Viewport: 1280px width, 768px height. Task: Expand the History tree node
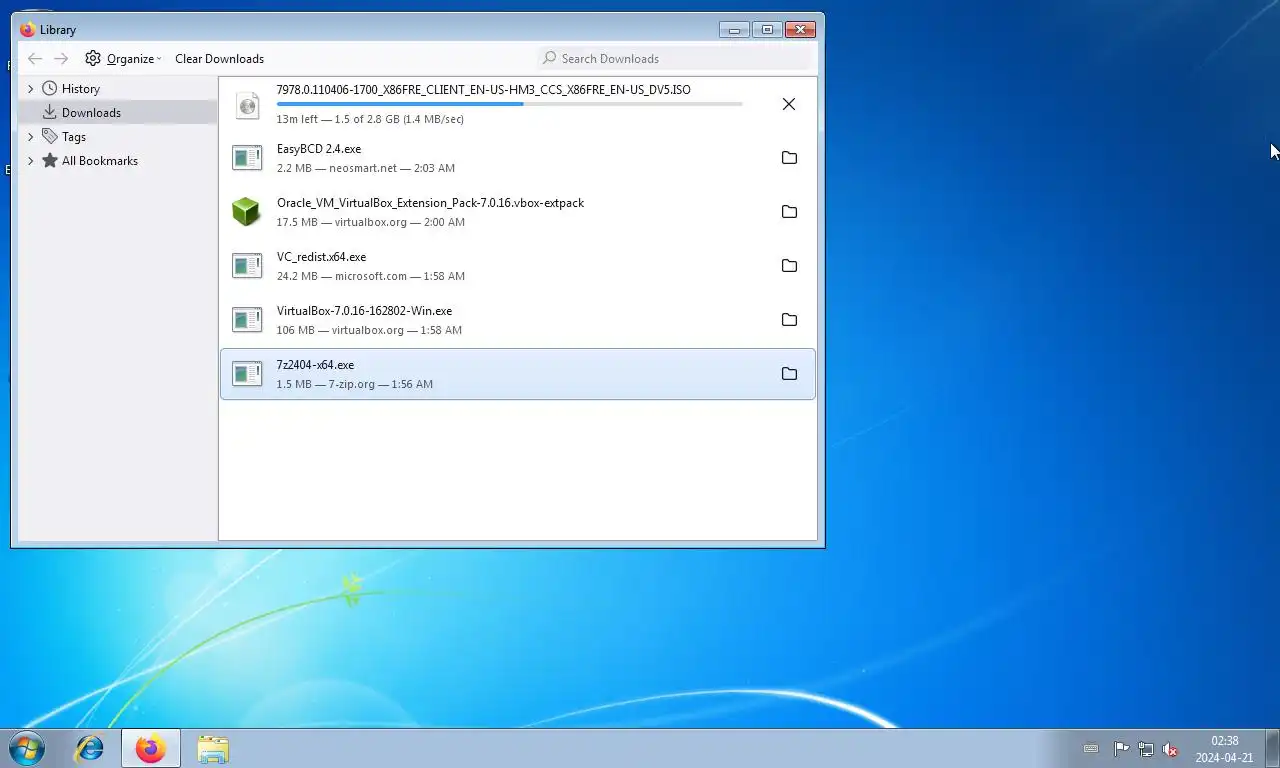(30, 88)
